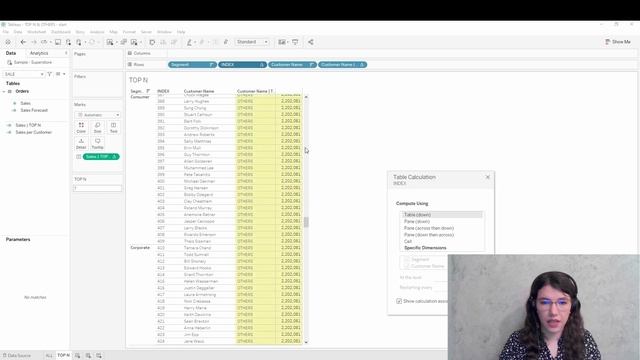Click the Redo forward arrow in toolbar
Screen dimensions: 640x360
pyautogui.click(x=34, y=42)
